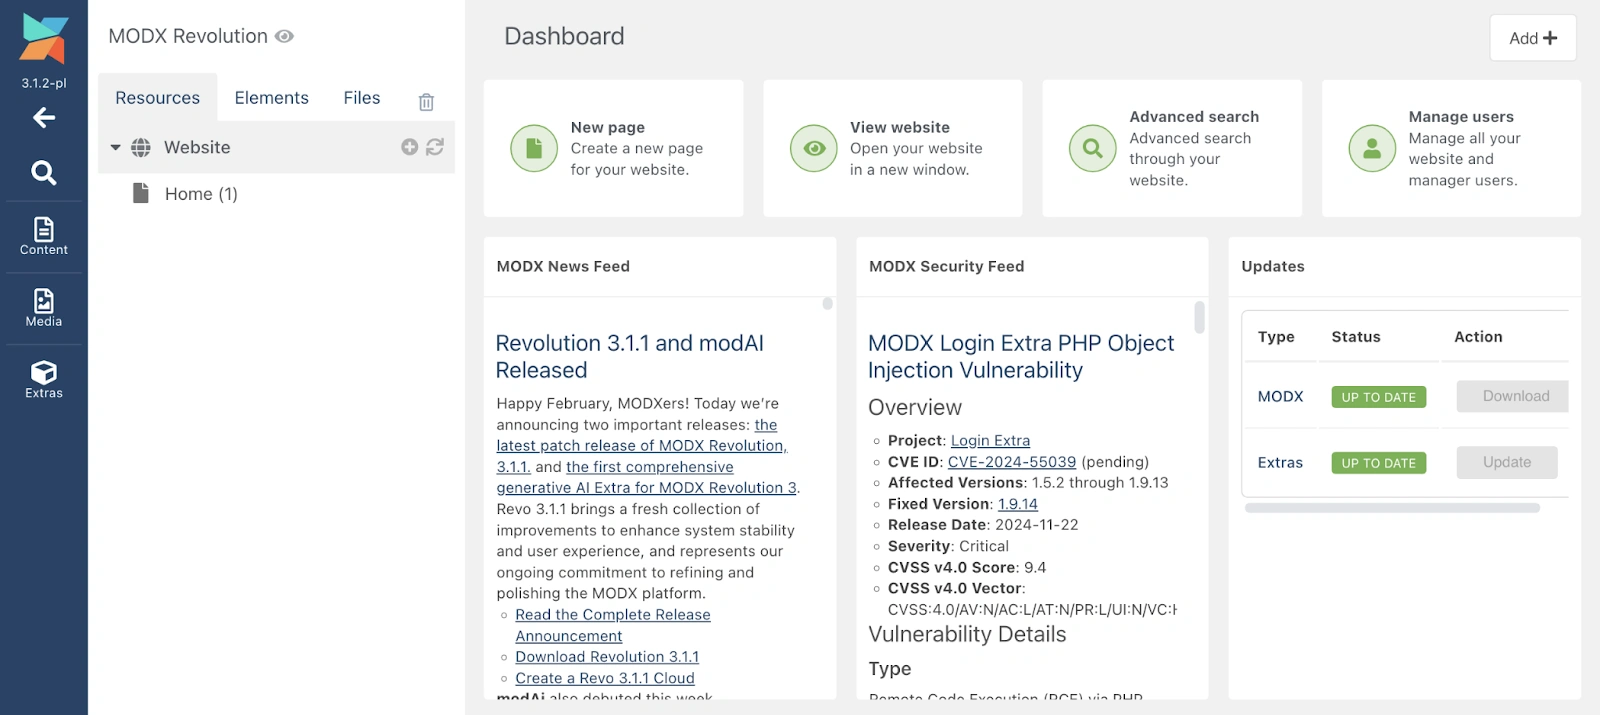Screen dimensions: 1600x715
Task: Click the Updates panel heading
Action: click(1273, 267)
